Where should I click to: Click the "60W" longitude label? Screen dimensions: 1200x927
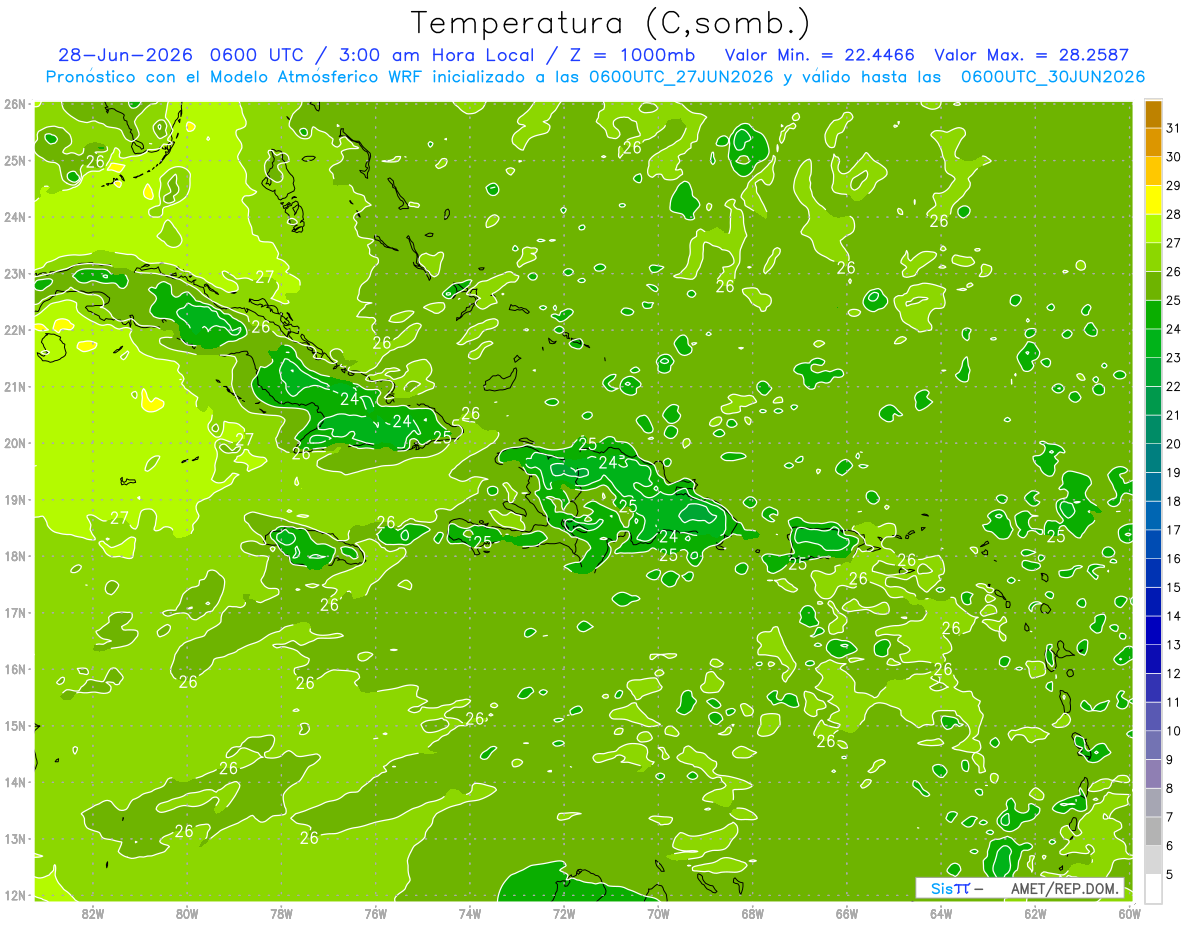1129,913
